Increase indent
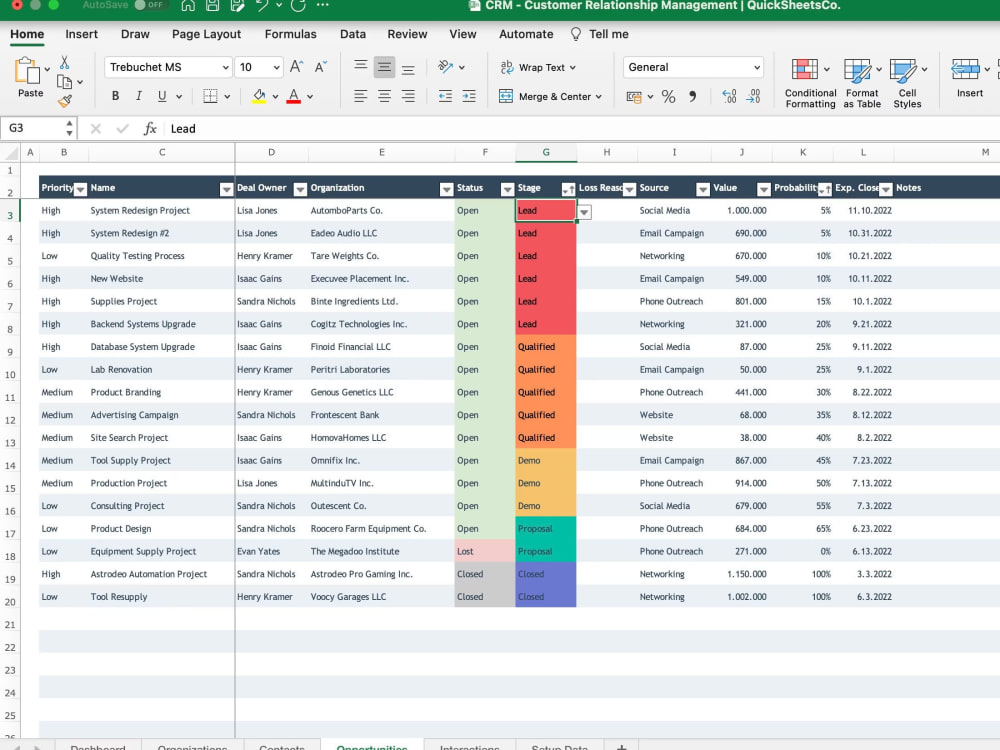 [469, 96]
